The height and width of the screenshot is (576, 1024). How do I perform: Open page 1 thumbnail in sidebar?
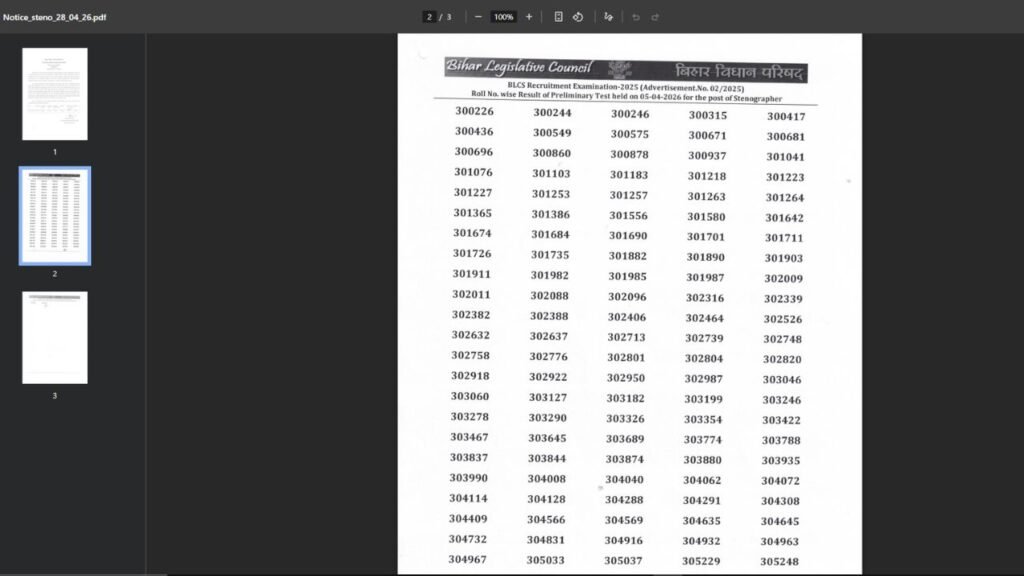[x=55, y=94]
